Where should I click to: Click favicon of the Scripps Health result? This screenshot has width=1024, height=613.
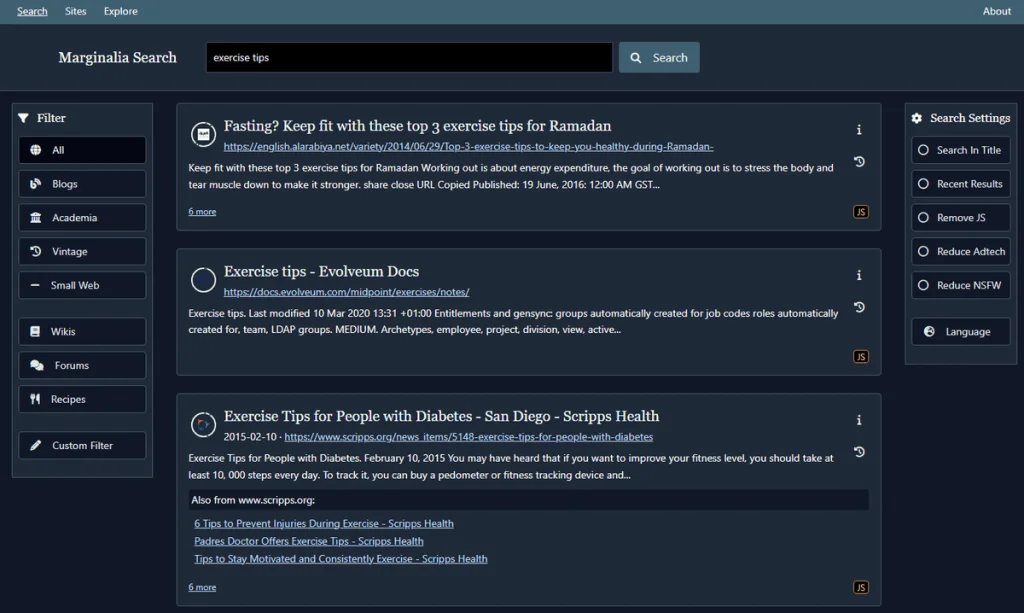click(x=203, y=425)
